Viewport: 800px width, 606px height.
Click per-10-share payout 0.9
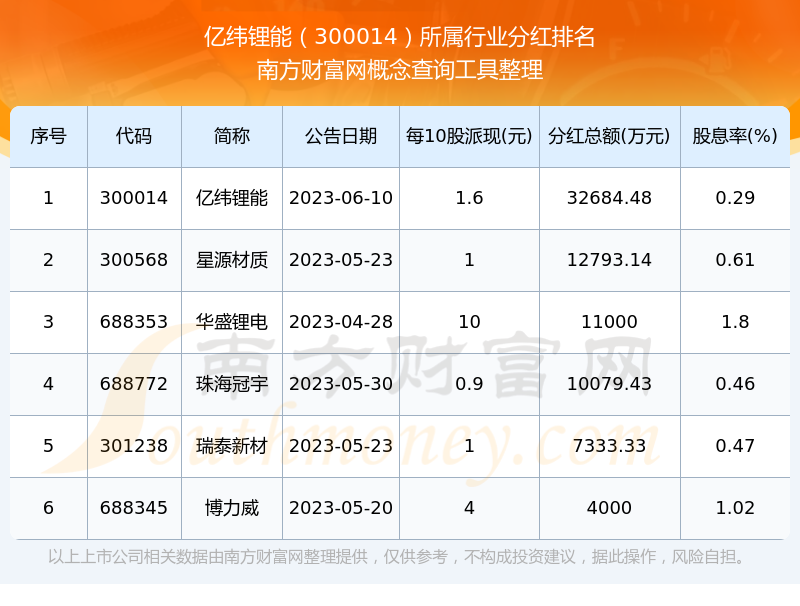[469, 384]
